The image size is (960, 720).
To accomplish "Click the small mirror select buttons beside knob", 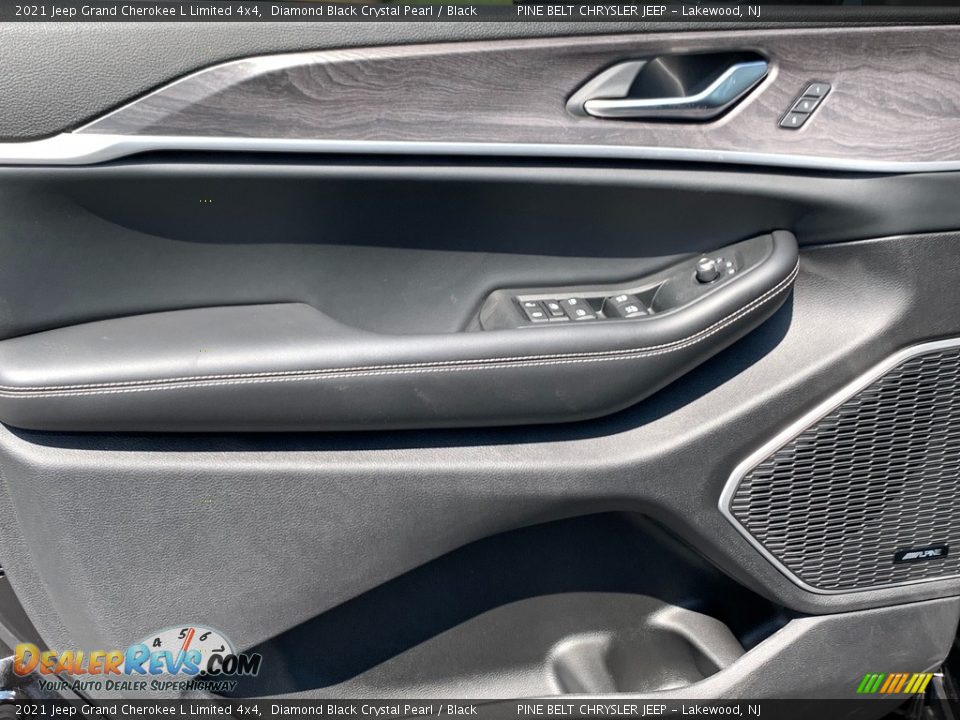I will [731, 266].
